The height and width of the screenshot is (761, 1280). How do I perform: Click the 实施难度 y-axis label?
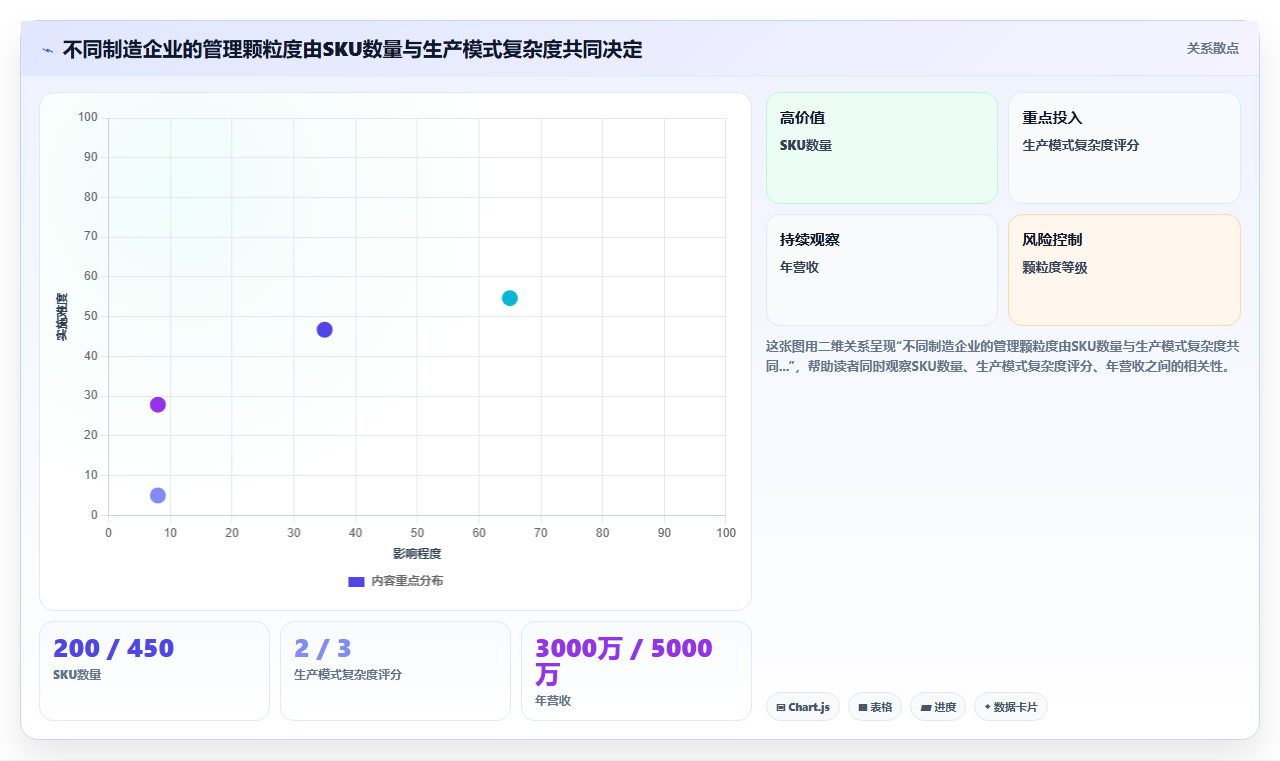click(x=61, y=317)
